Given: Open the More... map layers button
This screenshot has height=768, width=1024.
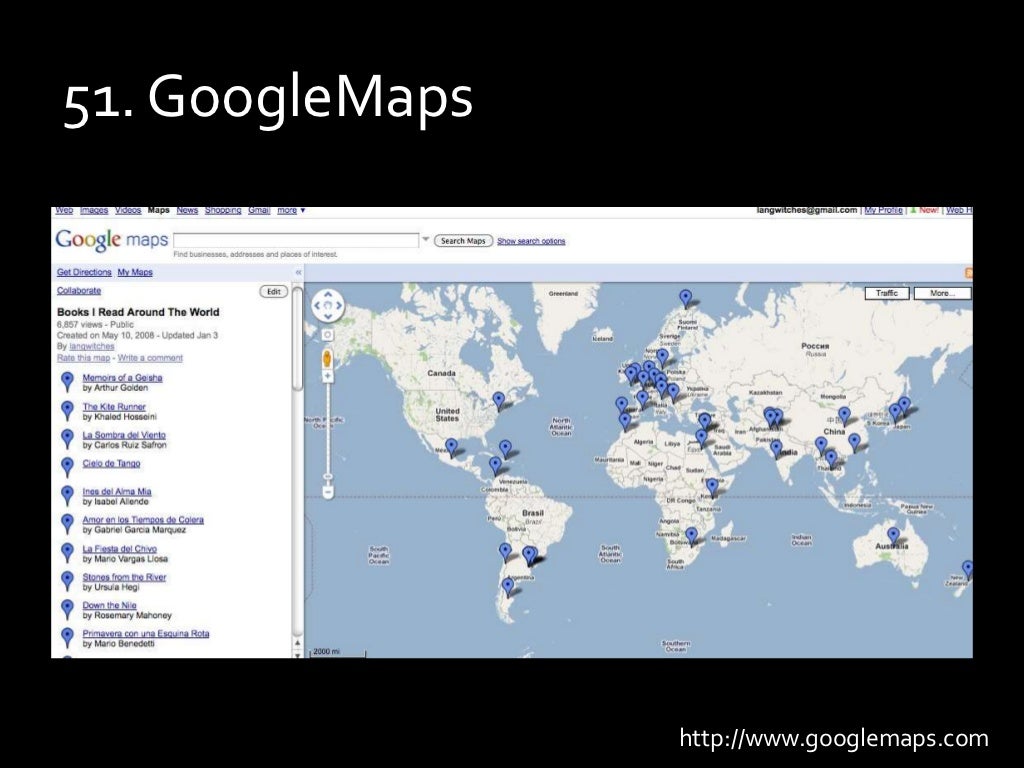Looking at the screenshot, I should click(x=942, y=293).
